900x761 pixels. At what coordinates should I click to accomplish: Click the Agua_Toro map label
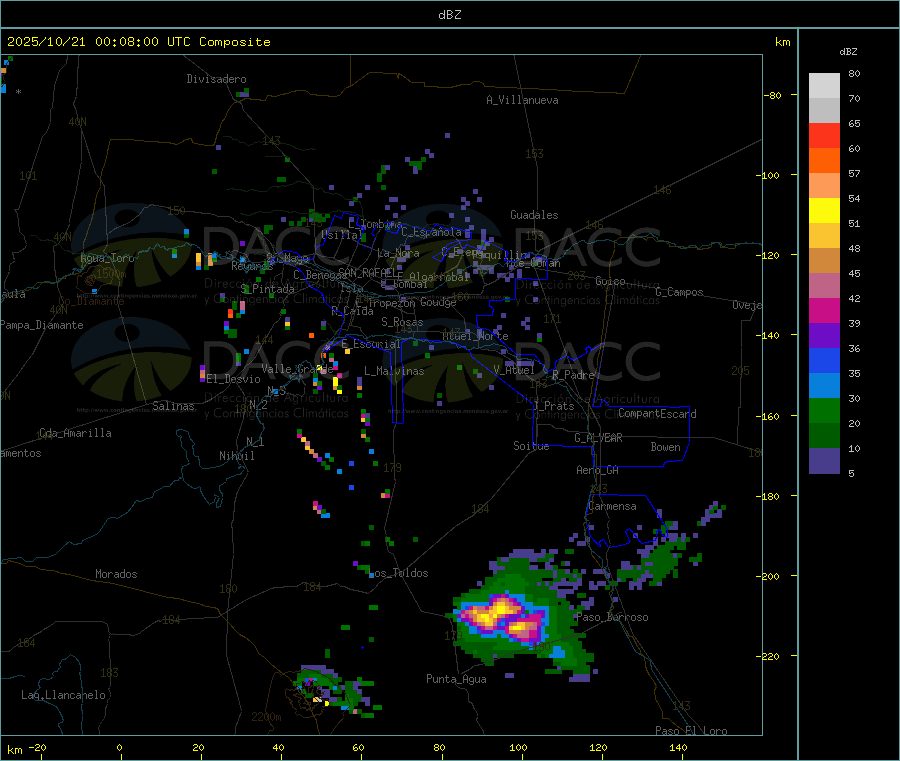pos(107,258)
